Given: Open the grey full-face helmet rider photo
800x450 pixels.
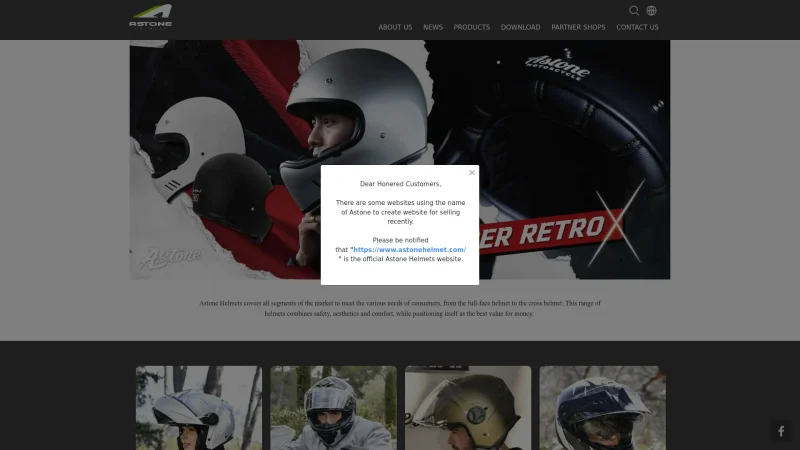Looking at the screenshot, I should pos(333,408).
